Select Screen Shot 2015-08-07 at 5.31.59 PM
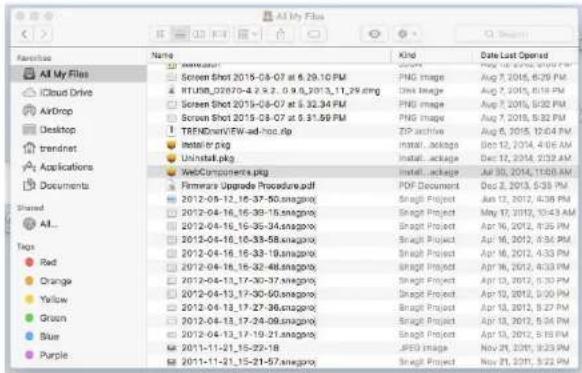582x373 pixels. [x=362, y=118]
